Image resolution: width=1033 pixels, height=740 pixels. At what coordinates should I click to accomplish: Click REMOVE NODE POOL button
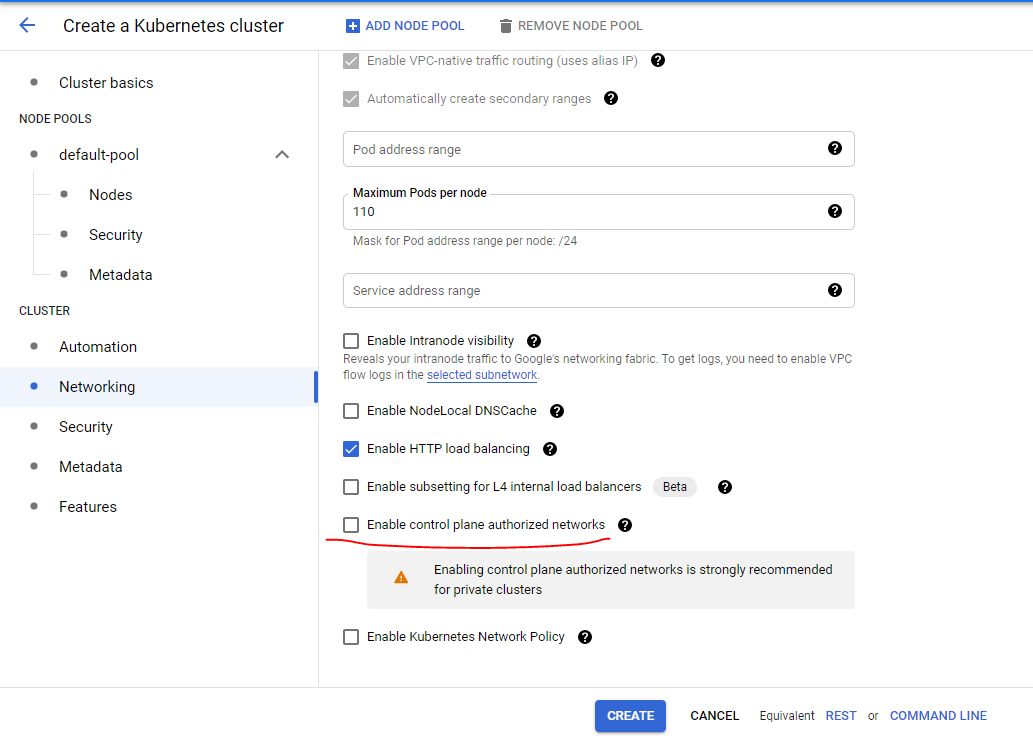click(x=571, y=26)
